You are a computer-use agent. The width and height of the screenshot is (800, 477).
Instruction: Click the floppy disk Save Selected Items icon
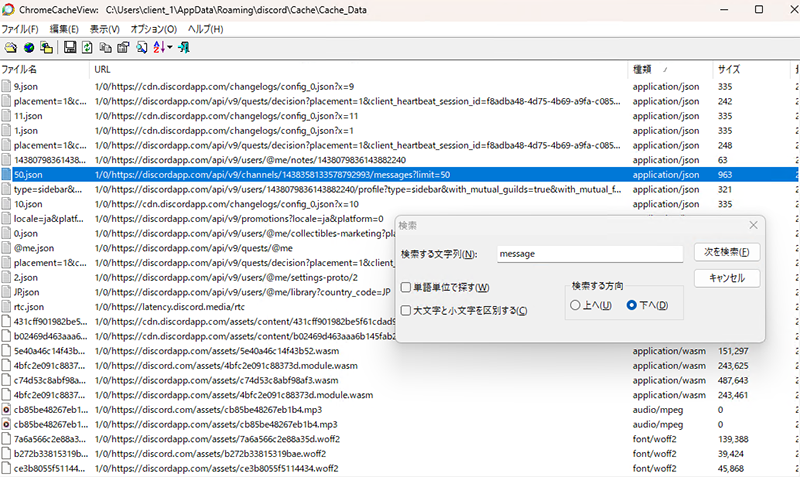pos(70,48)
